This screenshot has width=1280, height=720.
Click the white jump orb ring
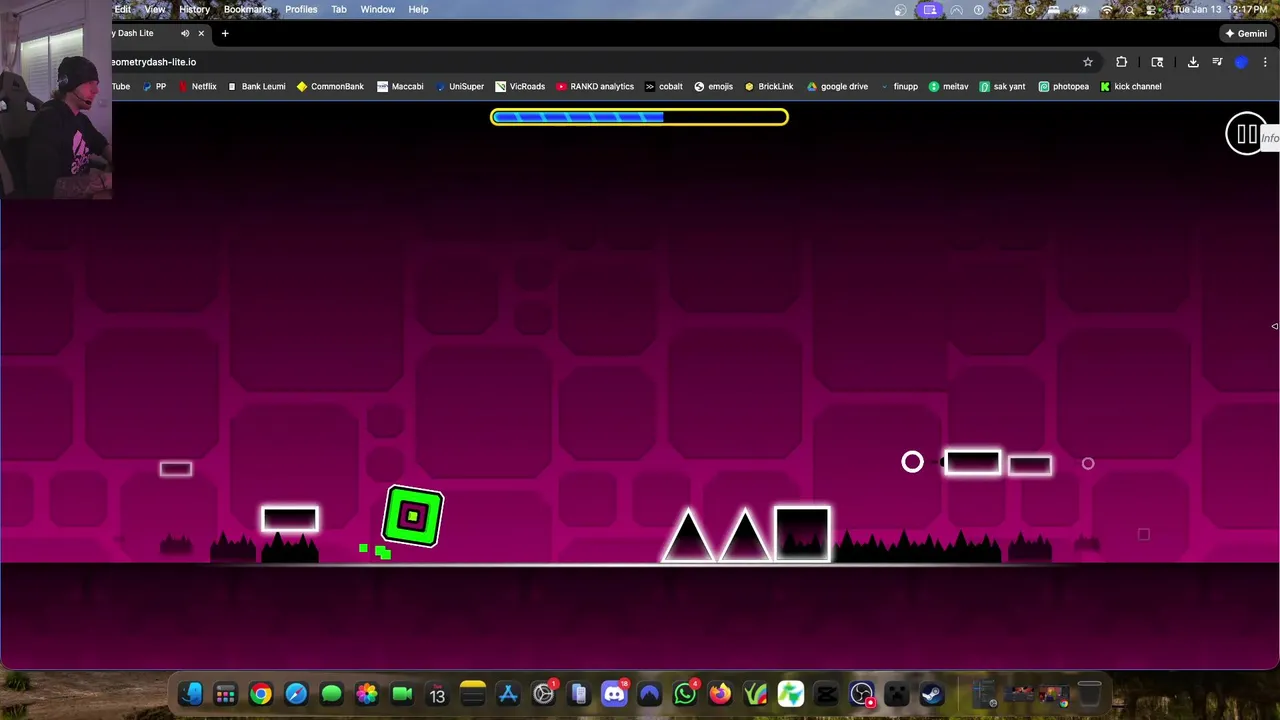tap(912, 462)
